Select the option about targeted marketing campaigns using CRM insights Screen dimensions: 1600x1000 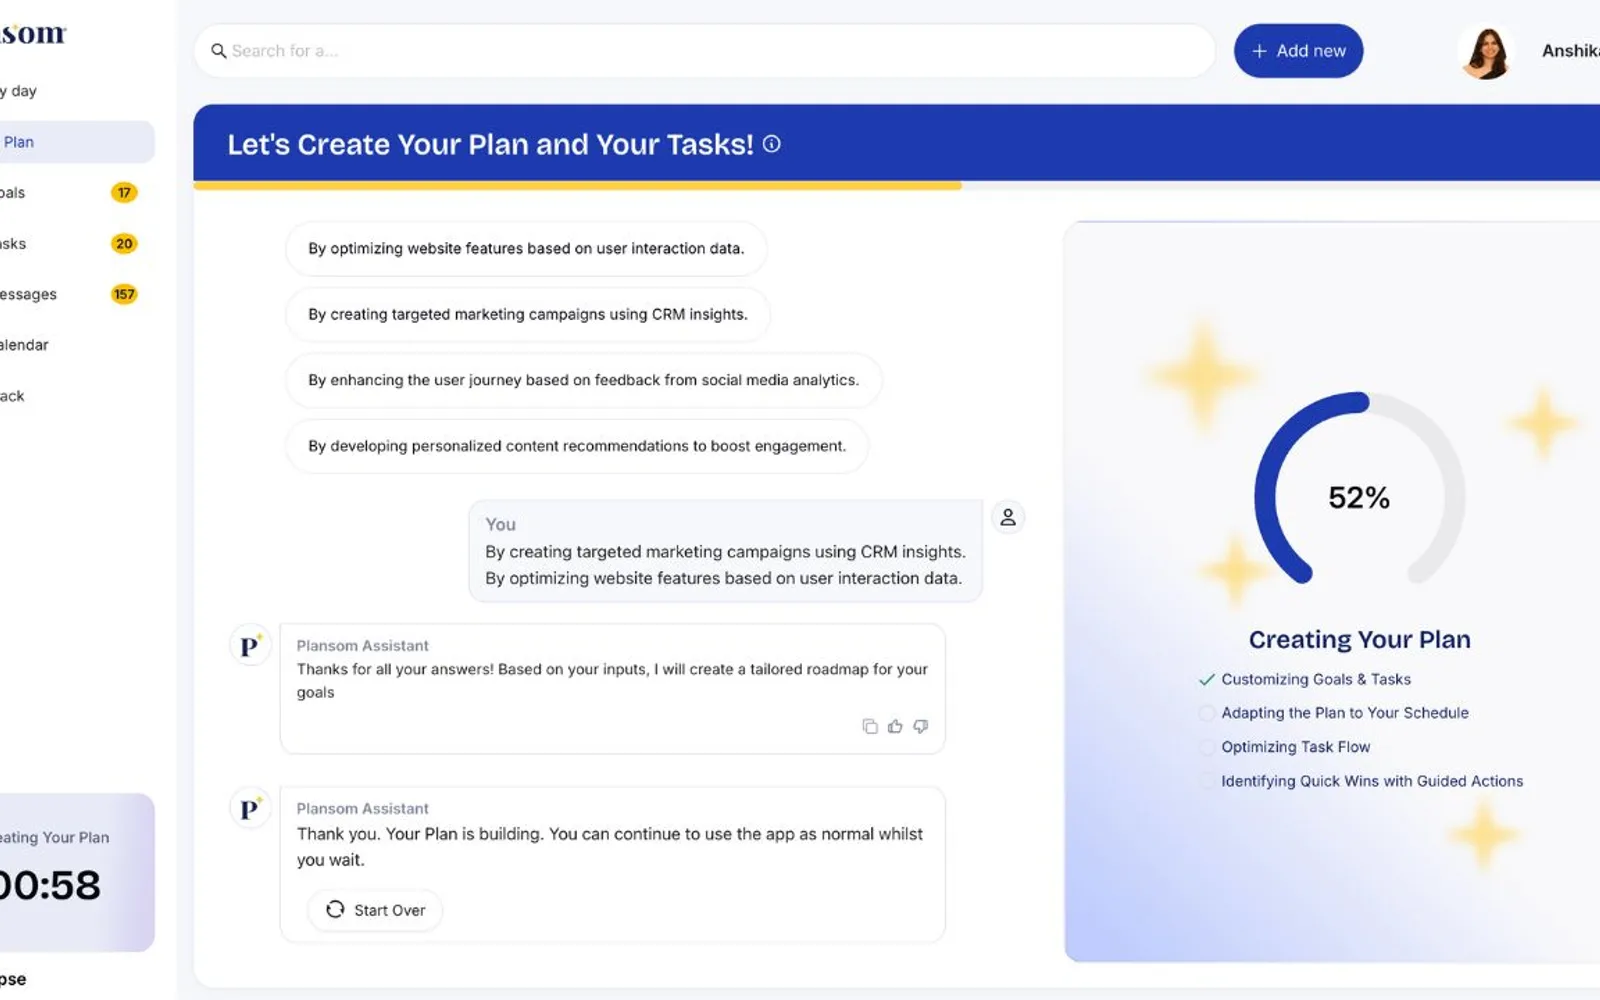527,314
